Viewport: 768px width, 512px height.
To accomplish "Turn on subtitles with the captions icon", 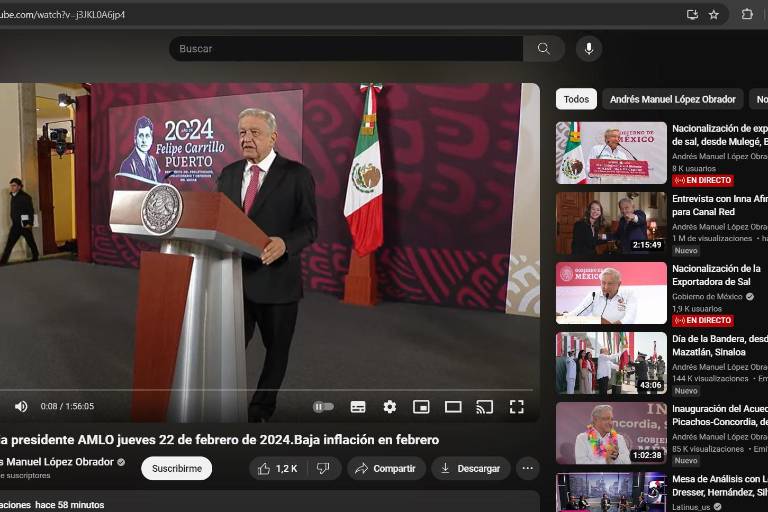I will click(358, 407).
